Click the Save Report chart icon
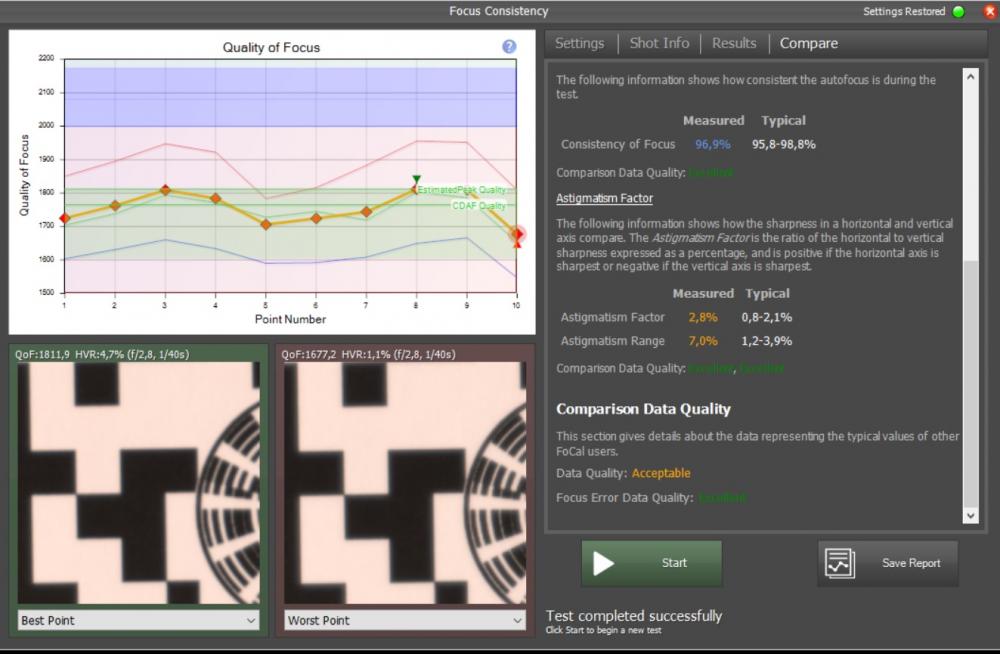The width and height of the screenshot is (1000, 654). click(x=839, y=563)
